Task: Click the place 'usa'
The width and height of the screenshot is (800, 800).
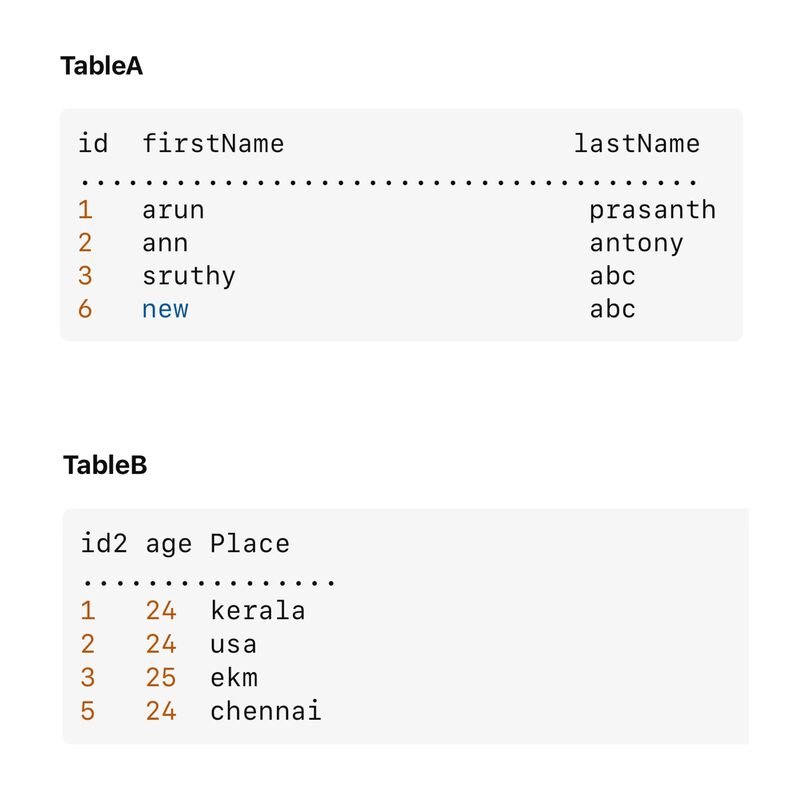Action: (234, 645)
